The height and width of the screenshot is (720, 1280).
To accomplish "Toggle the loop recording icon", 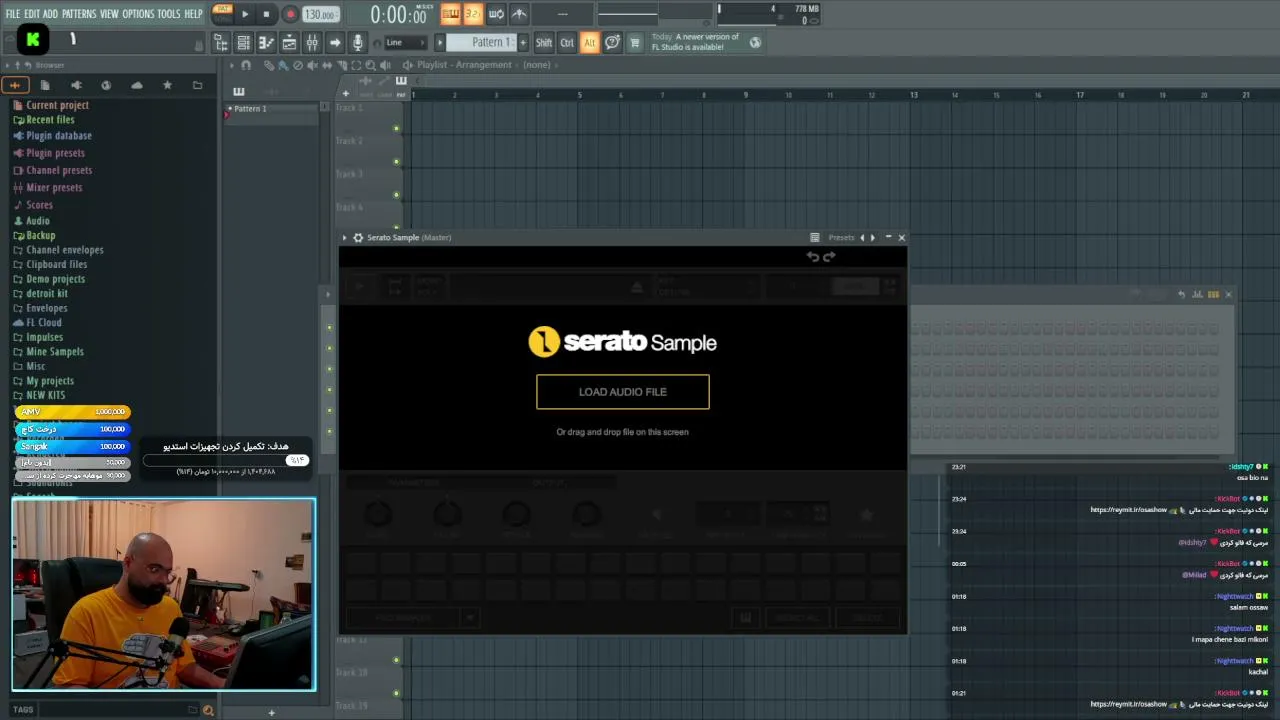I will pyautogui.click(x=496, y=14).
